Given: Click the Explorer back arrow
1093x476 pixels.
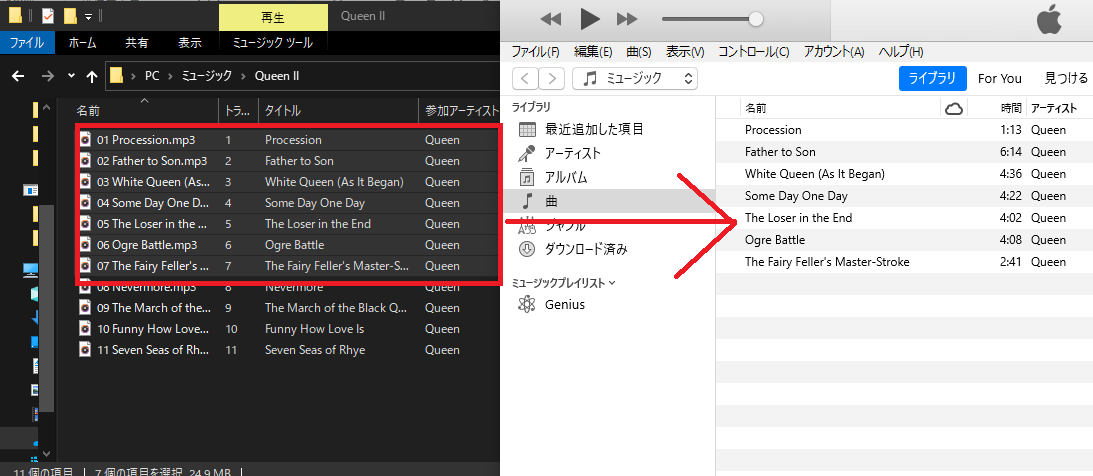Looking at the screenshot, I should (x=19, y=76).
